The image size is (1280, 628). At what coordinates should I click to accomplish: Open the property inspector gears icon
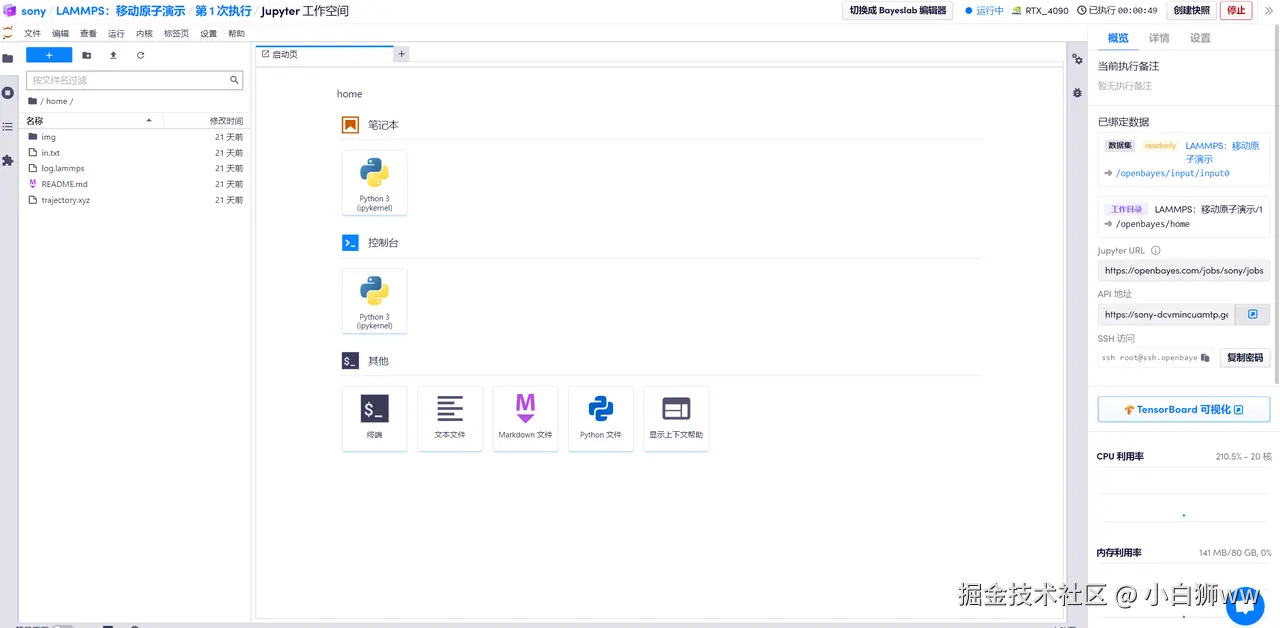click(x=1077, y=59)
